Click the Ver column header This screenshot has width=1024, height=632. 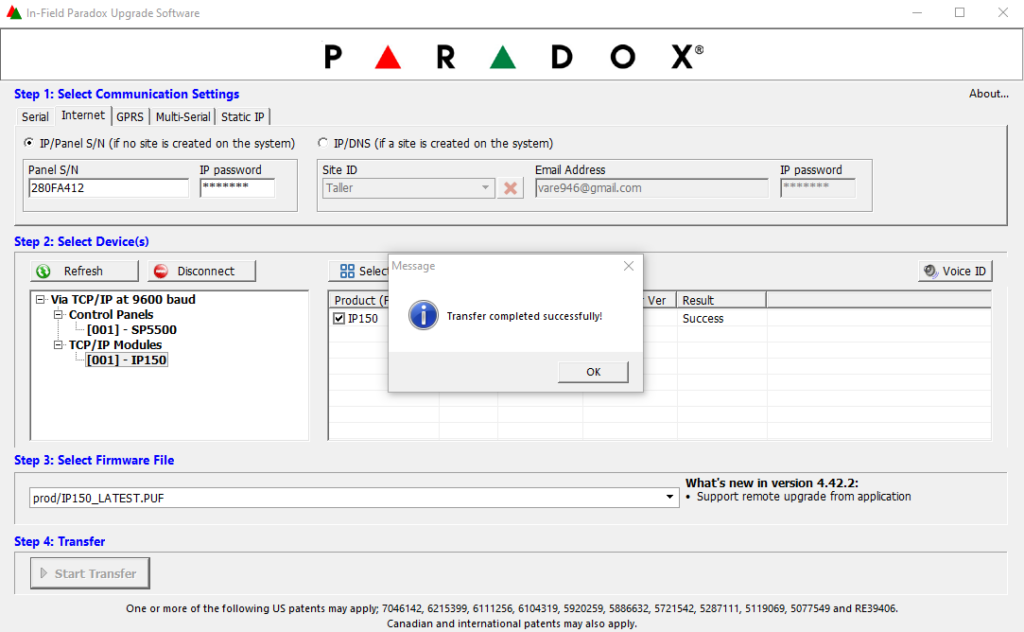coord(659,300)
